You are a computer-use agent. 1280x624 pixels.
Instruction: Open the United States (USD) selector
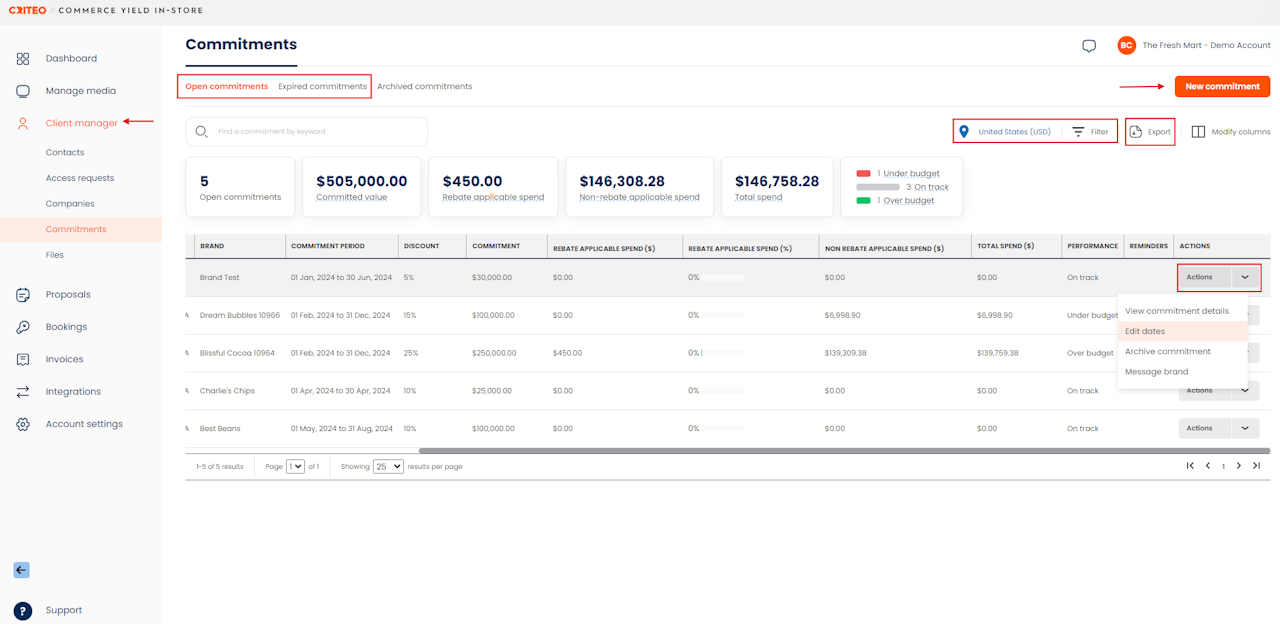(x=1005, y=132)
